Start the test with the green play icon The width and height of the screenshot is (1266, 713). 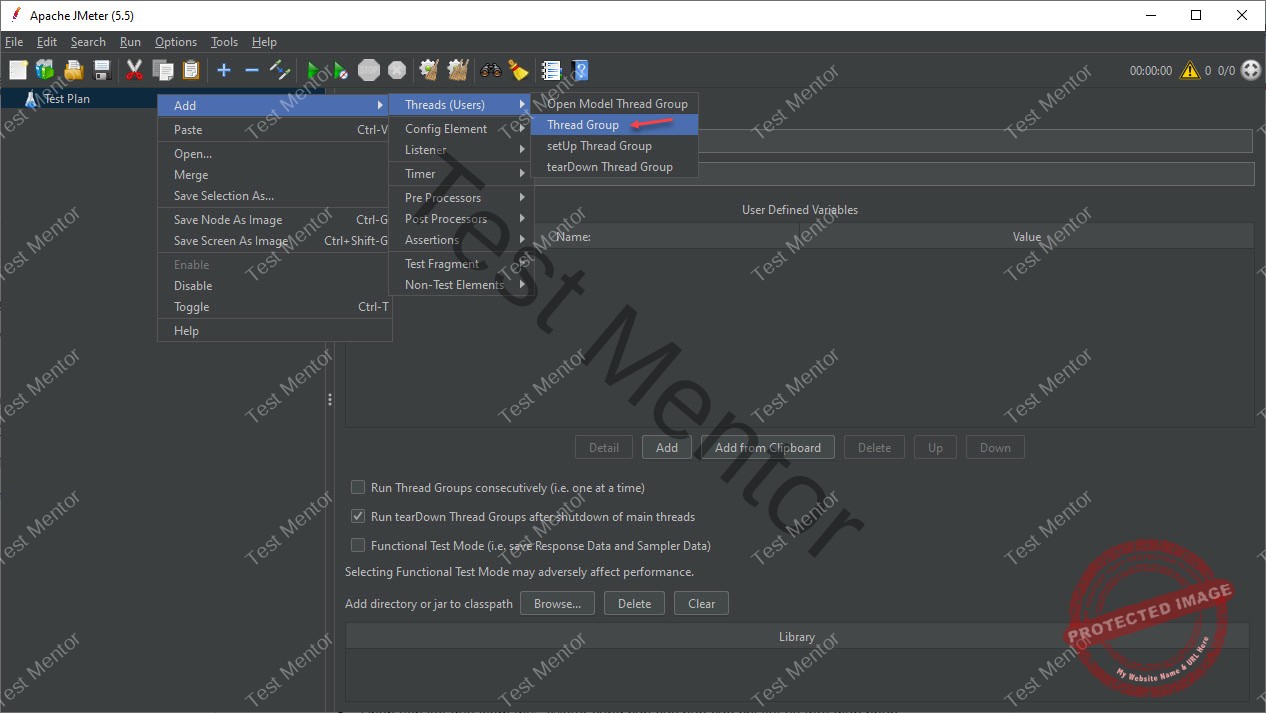(313, 70)
